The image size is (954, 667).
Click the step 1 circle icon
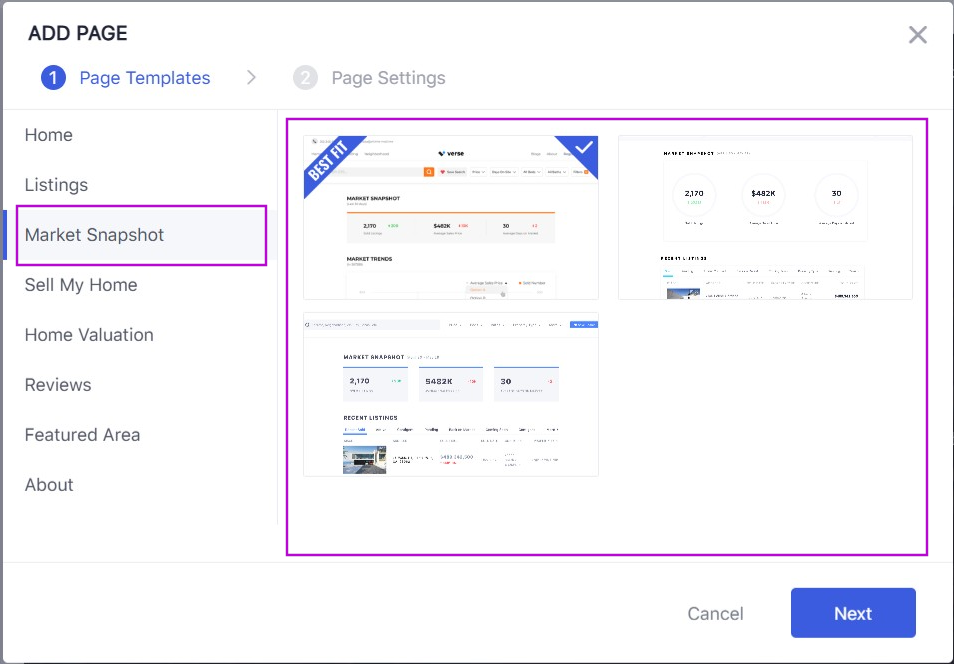tap(53, 78)
